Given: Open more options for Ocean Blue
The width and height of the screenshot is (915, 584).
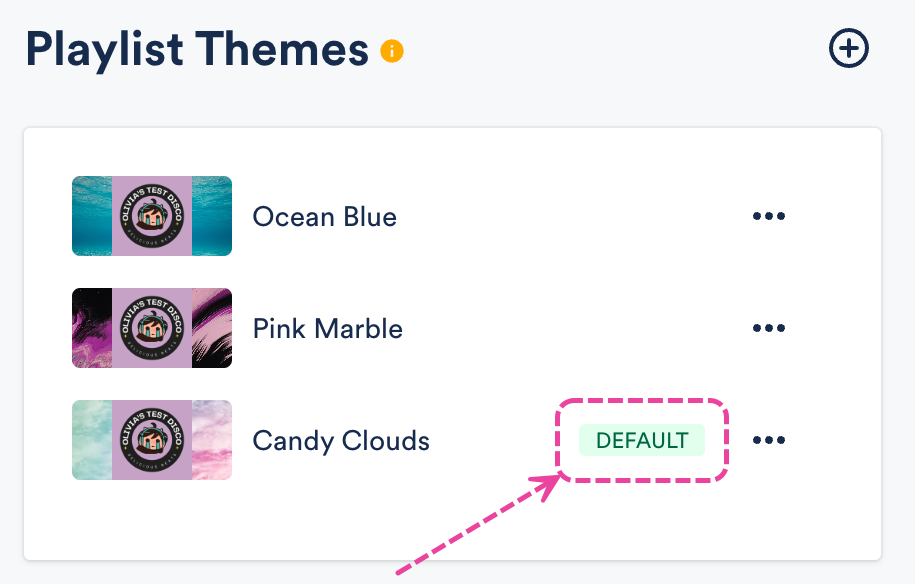Looking at the screenshot, I should pyautogui.click(x=769, y=216).
